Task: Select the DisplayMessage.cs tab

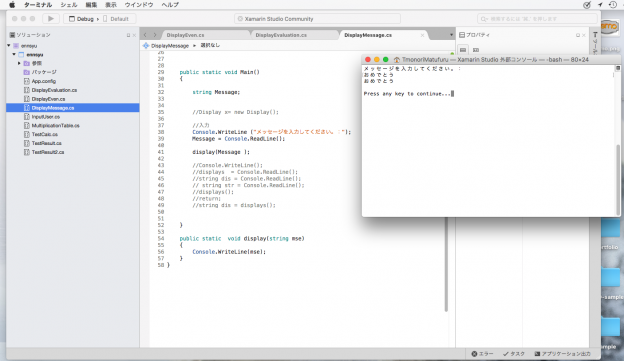Action: (x=368, y=35)
